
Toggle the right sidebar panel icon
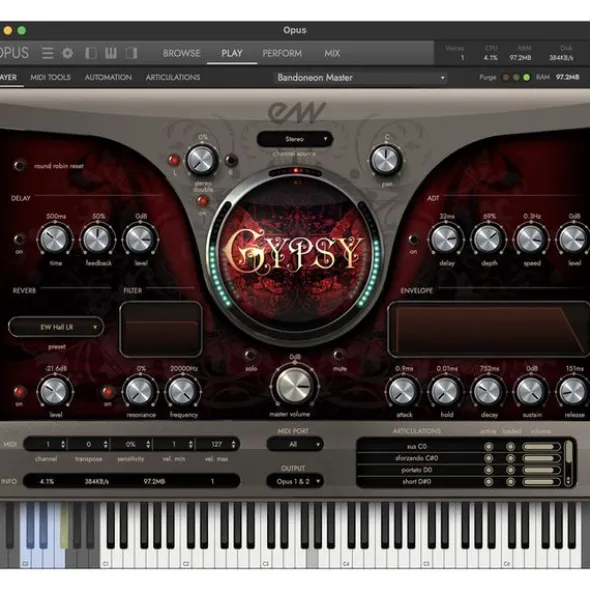(x=131, y=53)
